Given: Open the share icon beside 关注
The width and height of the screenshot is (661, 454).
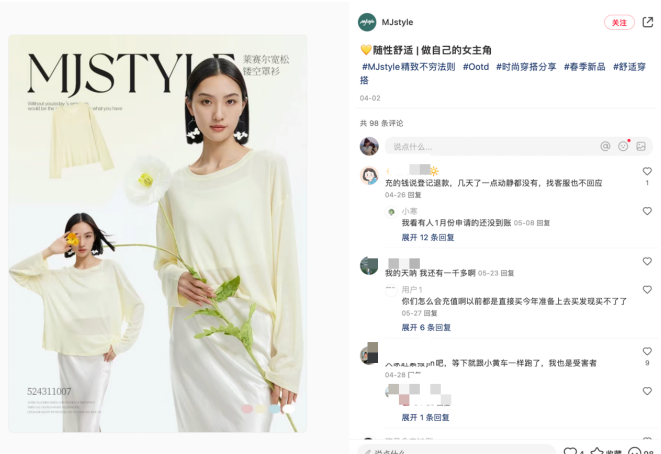Looking at the screenshot, I should tap(647, 22).
